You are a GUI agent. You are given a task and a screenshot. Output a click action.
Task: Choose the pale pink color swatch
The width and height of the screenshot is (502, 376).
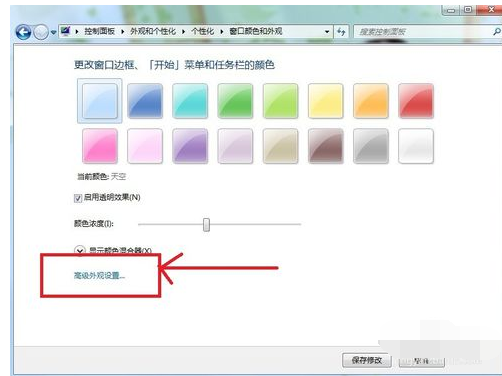(x=145, y=146)
